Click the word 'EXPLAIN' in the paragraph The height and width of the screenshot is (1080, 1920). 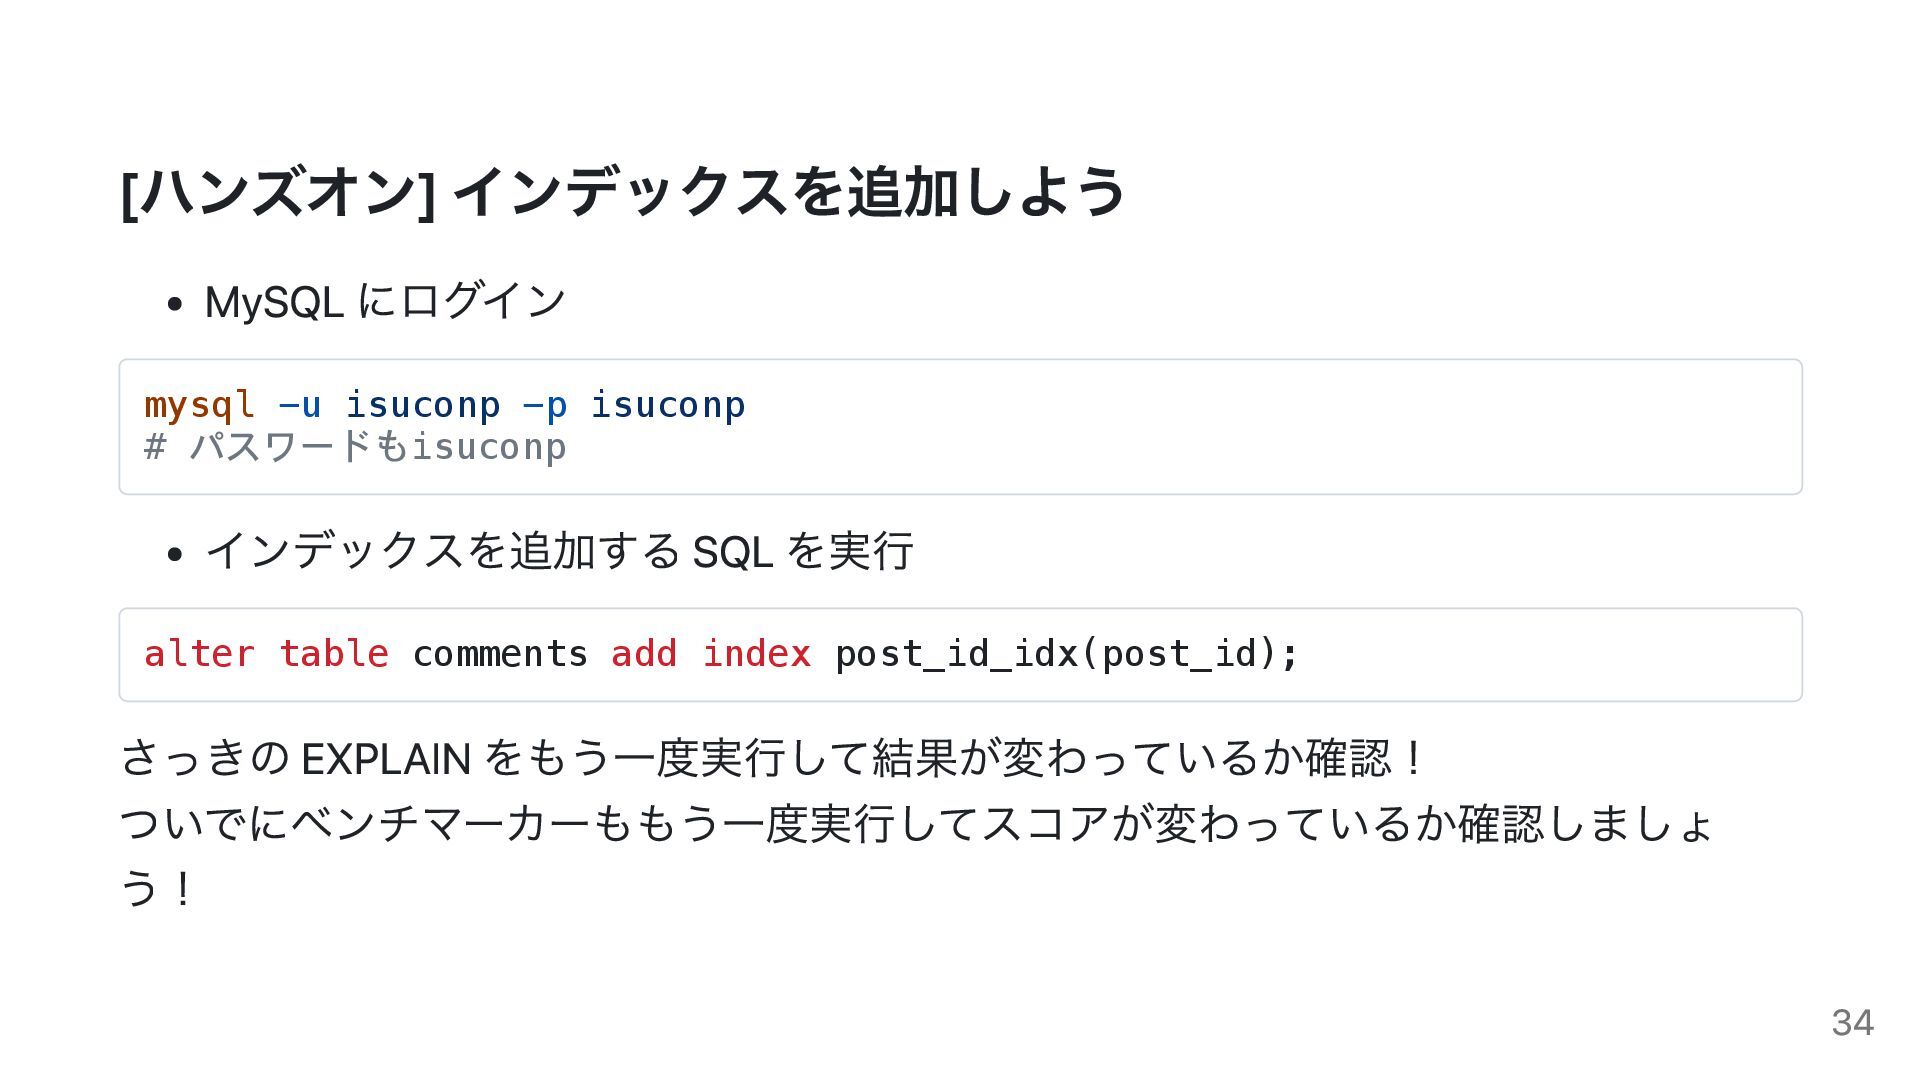click(x=386, y=759)
